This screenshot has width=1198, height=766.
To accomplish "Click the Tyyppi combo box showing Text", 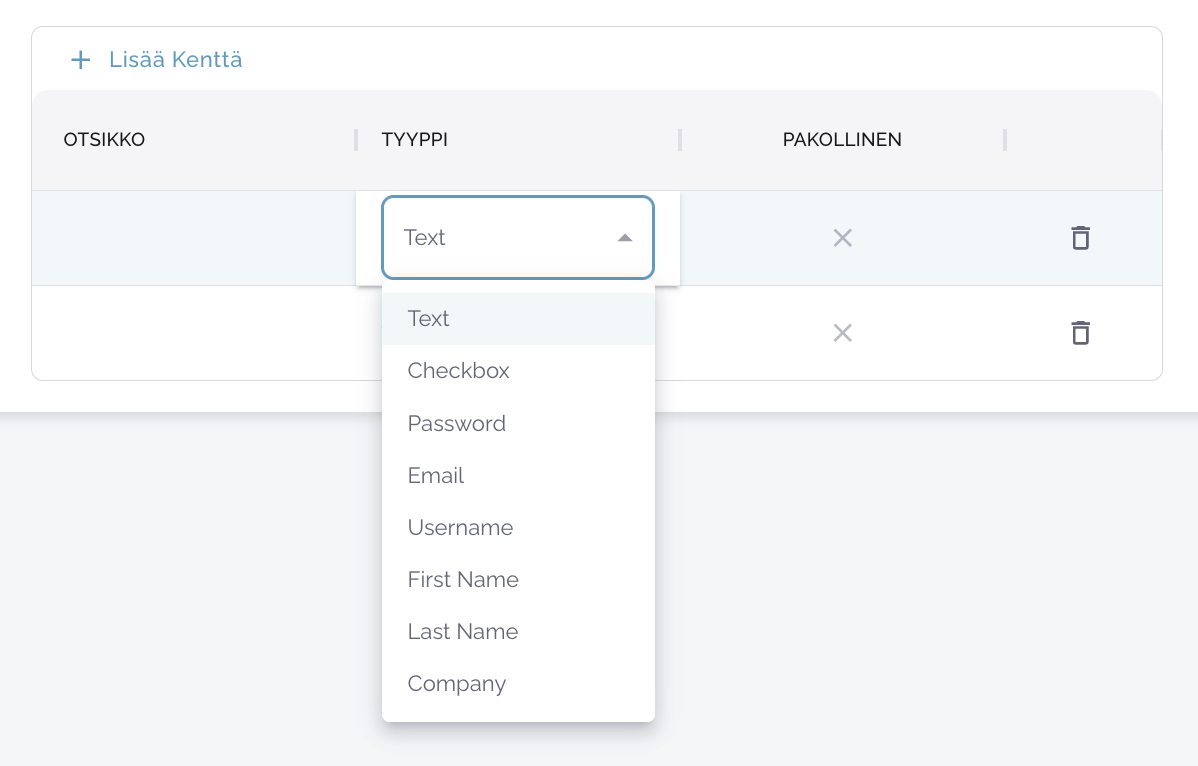I will coord(500,238).
